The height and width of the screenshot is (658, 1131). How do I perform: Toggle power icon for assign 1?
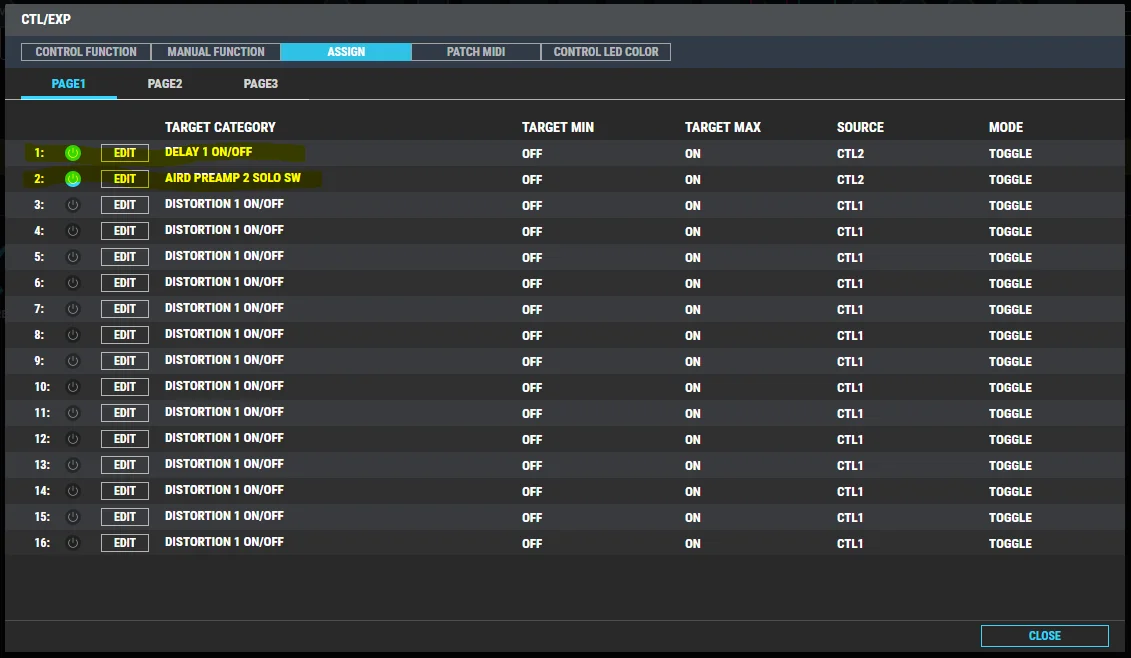pyautogui.click(x=72, y=153)
